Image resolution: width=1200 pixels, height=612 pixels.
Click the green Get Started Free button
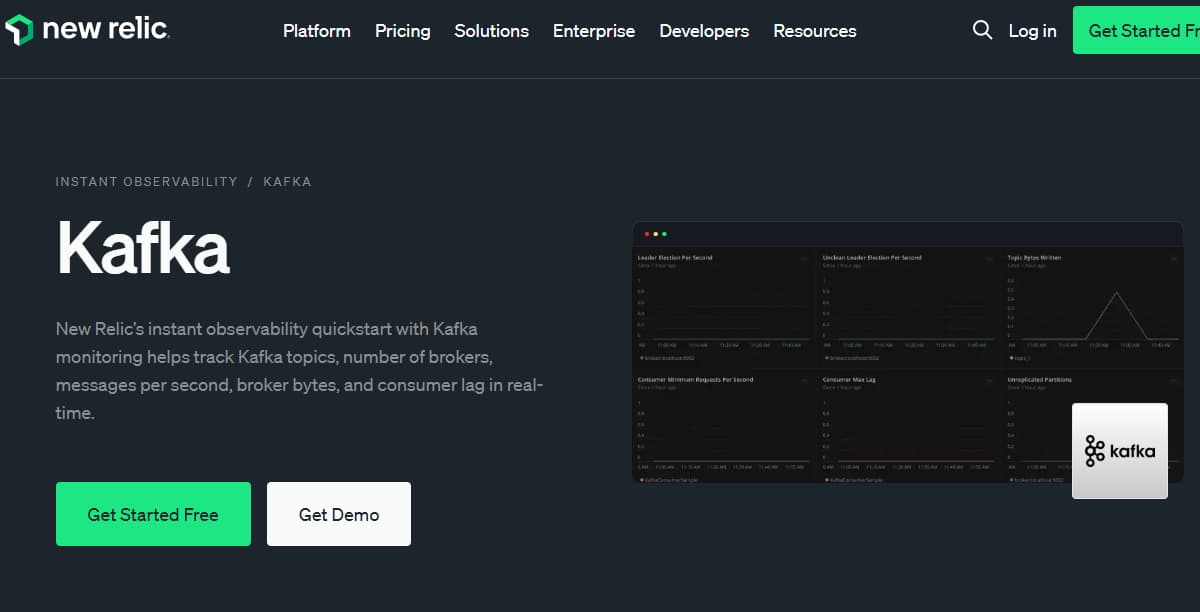pos(153,514)
